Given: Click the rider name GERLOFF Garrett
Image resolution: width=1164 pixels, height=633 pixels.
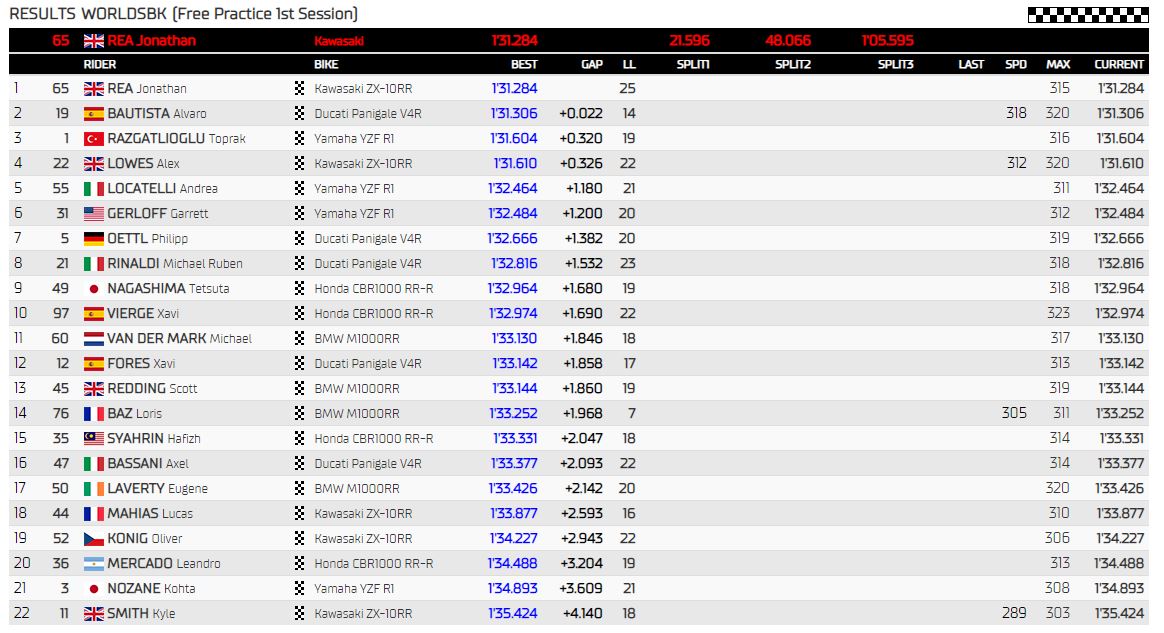Looking at the screenshot, I should 157,214.
